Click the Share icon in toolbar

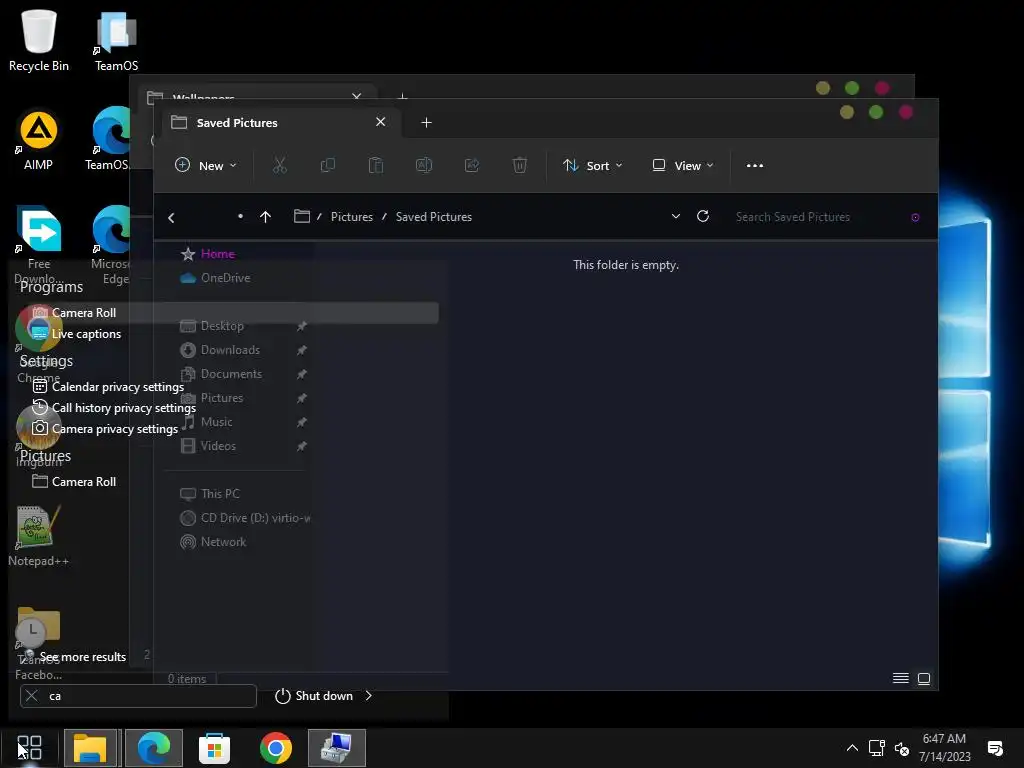tap(472, 165)
